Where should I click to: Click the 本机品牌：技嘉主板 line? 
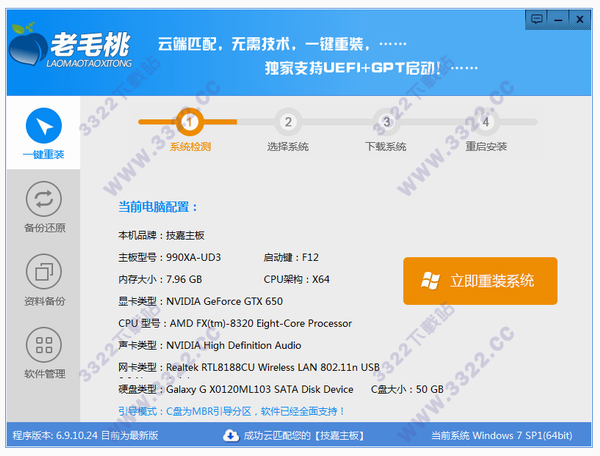point(161,235)
